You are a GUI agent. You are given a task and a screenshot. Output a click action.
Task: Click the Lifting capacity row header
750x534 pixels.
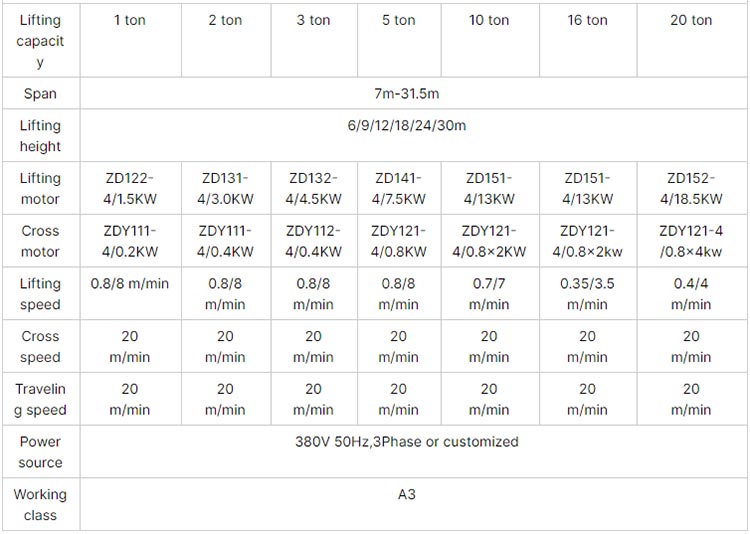pos(40,41)
